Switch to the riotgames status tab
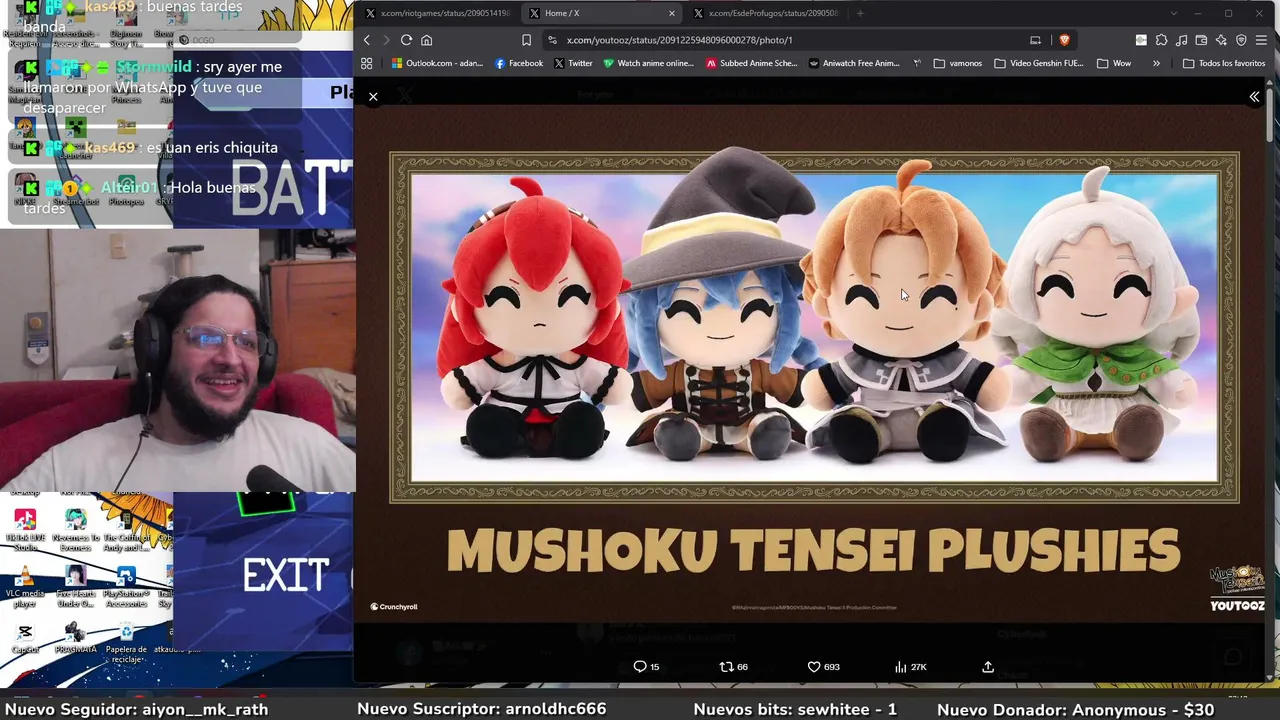 tap(438, 13)
